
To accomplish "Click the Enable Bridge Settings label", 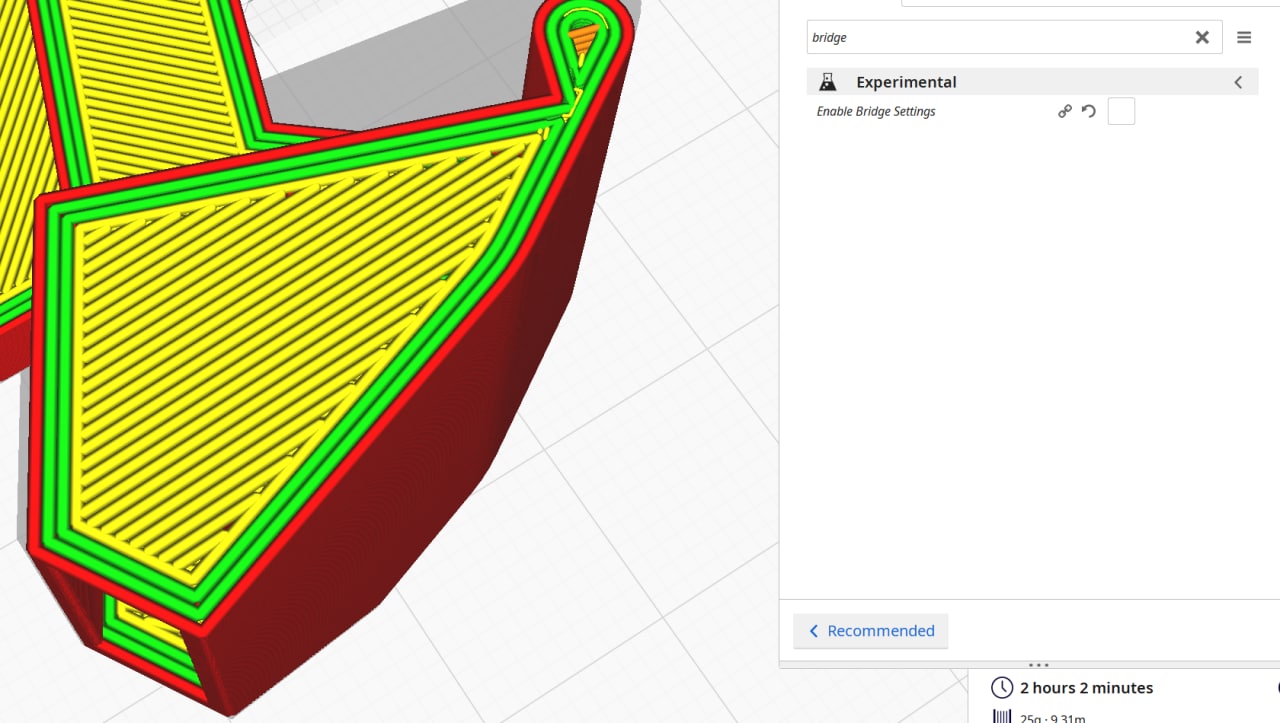I will point(876,111).
